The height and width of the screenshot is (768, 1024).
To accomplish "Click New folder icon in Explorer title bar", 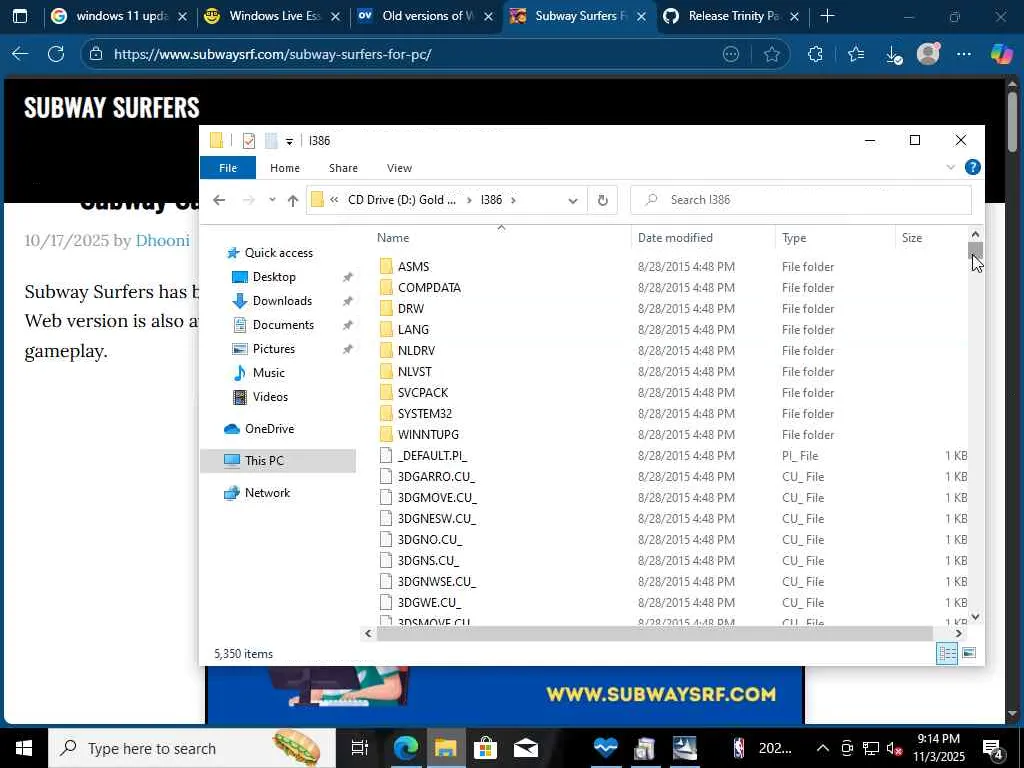I will click(x=271, y=140).
